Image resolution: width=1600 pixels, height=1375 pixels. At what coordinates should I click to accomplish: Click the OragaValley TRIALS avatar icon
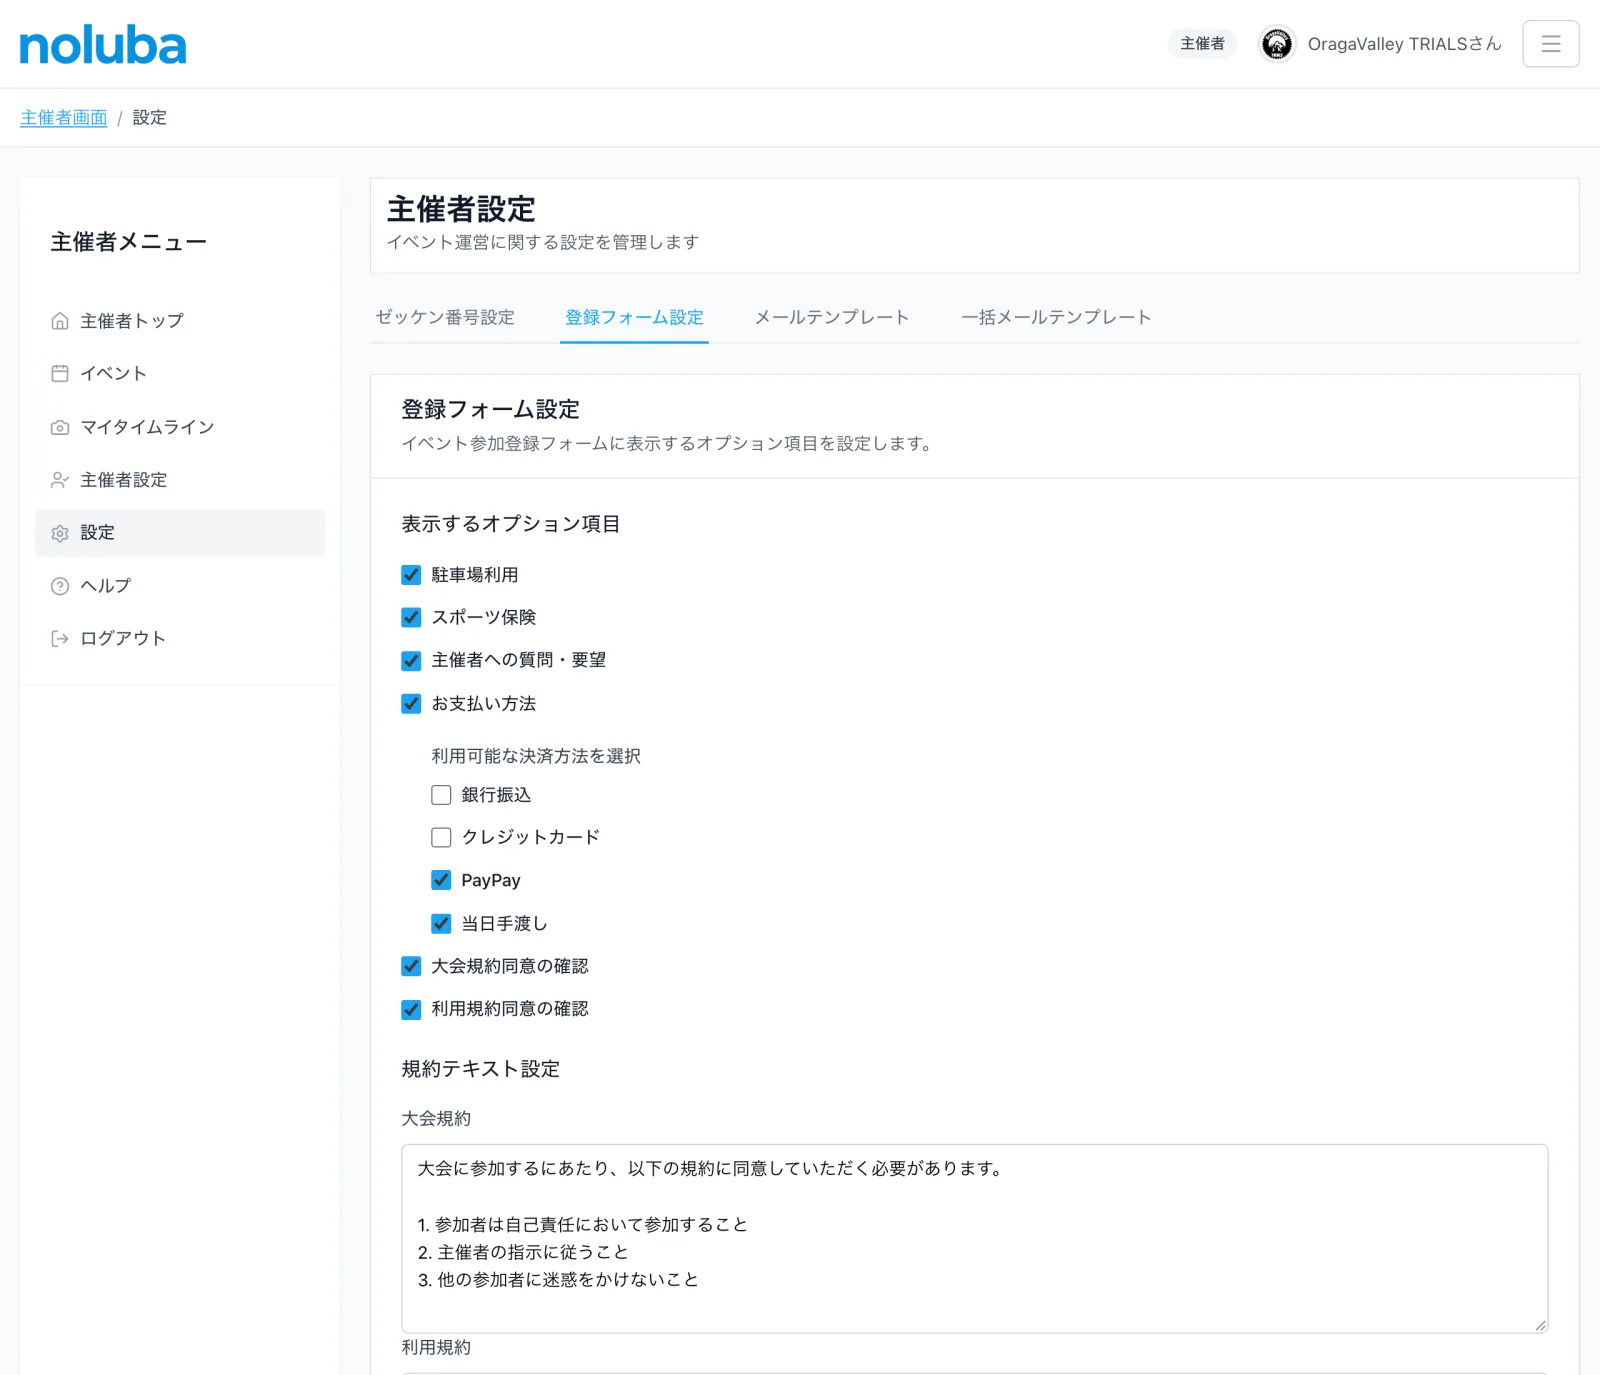coord(1277,44)
